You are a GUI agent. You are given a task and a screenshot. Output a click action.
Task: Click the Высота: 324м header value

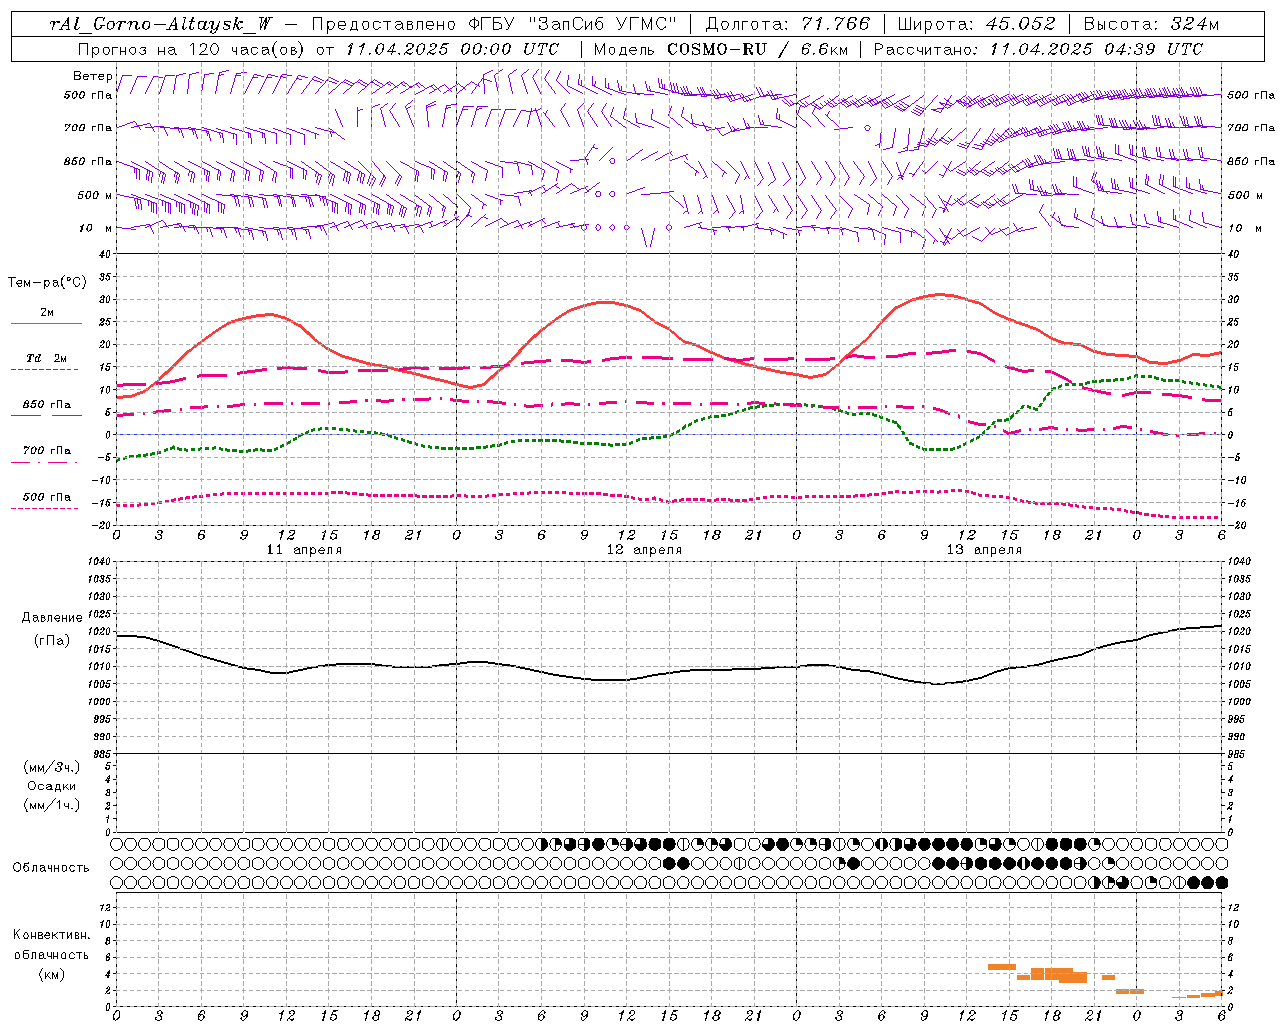[x=1151, y=24]
